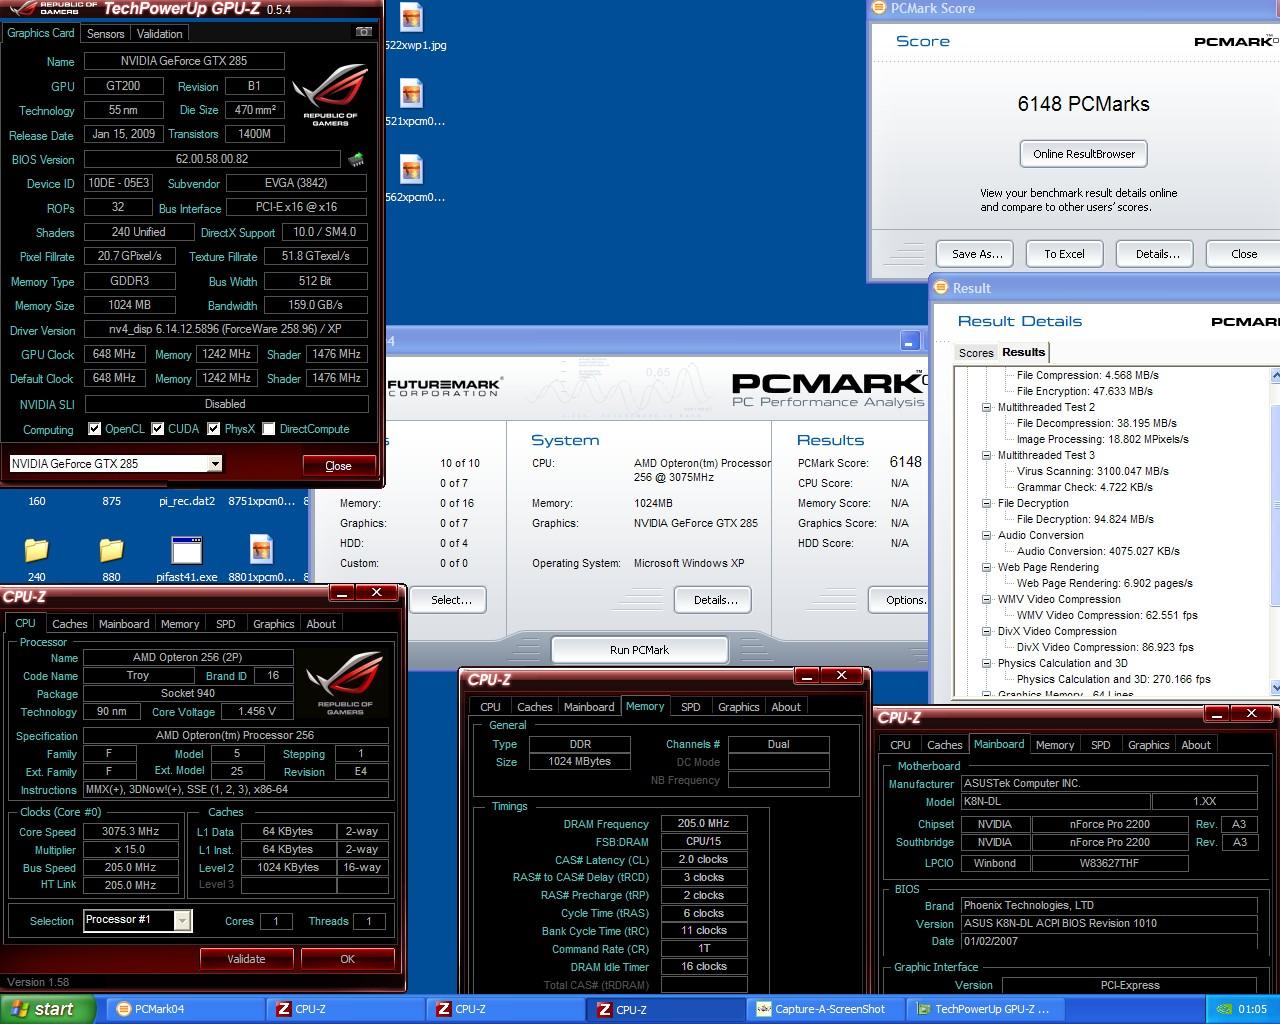Open the Sensors tab in GPU-Z
The image size is (1280, 1024).
(105, 33)
